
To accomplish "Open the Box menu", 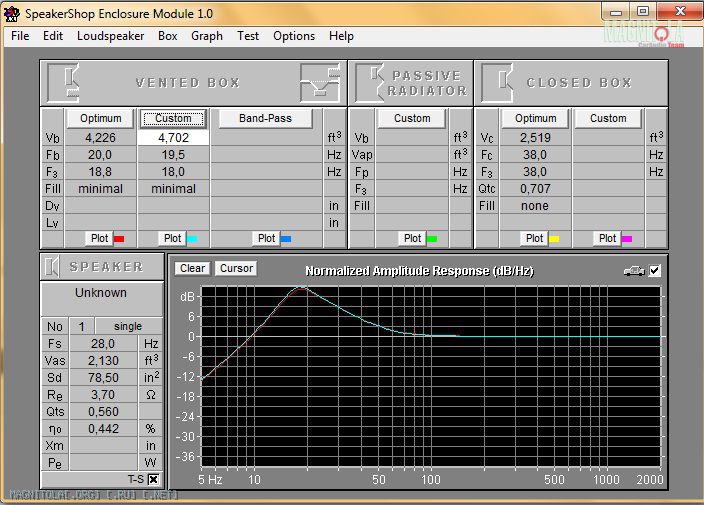I will (167, 36).
